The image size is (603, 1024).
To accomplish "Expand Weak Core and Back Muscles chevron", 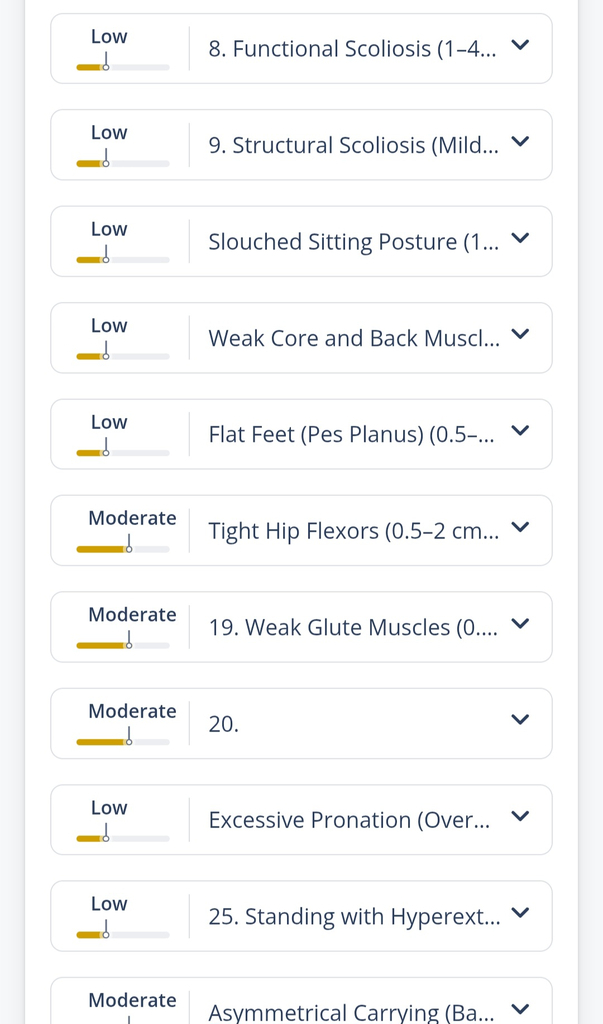I will click(x=519, y=335).
